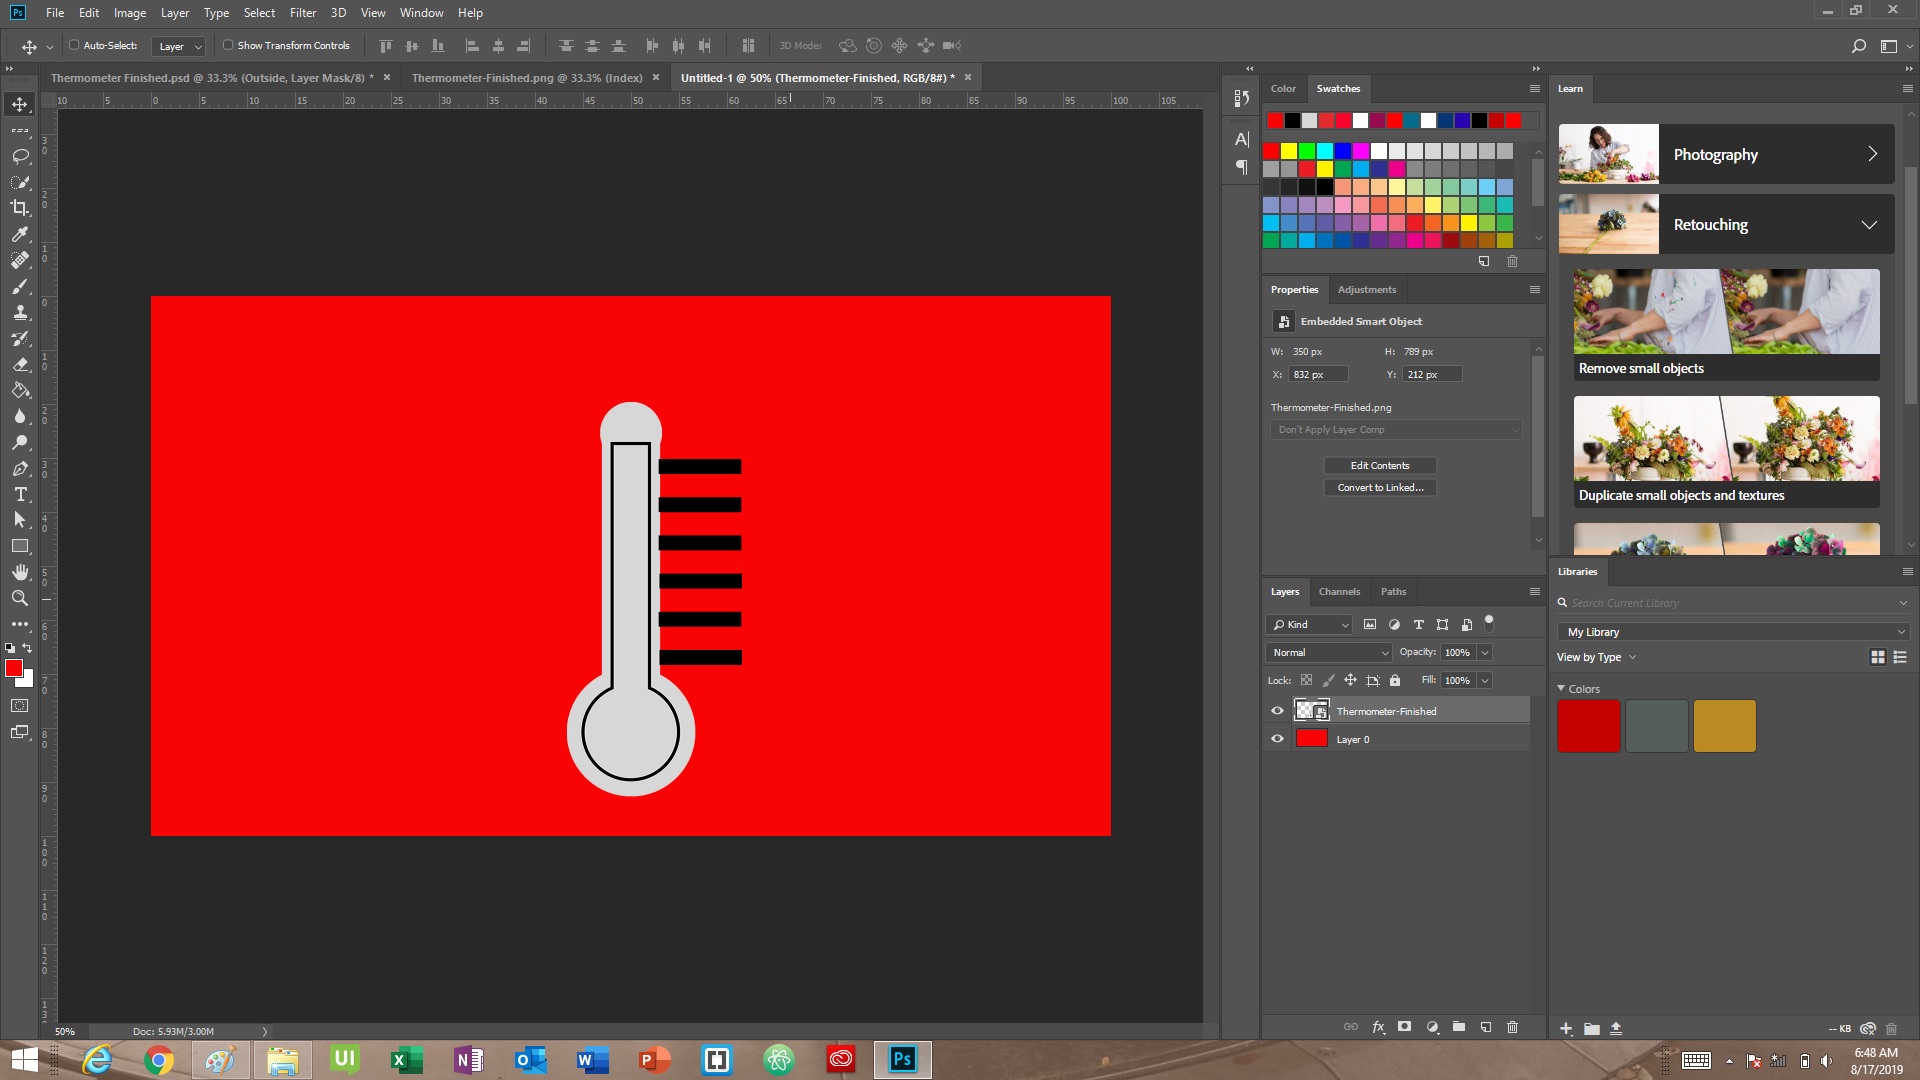Hide the Layer 0 layer

click(x=1277, y=739)
